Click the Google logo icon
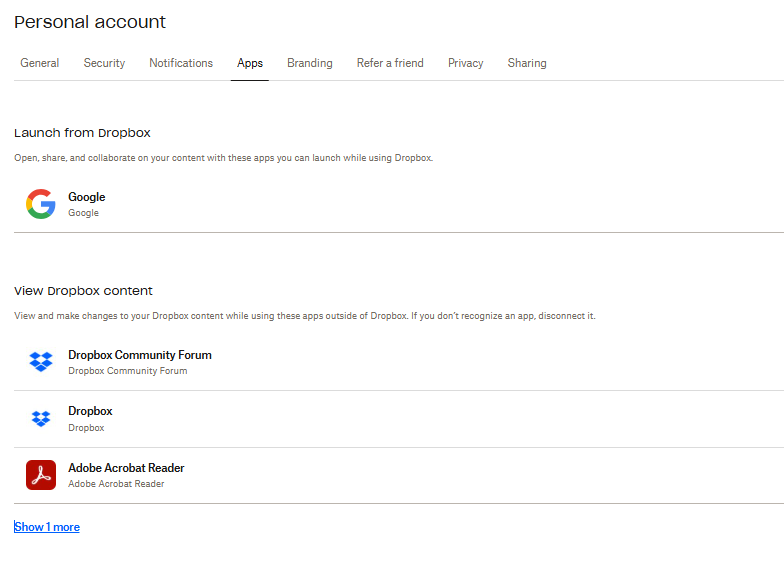This screenshot has height=561, width=784. click(41, 204)
